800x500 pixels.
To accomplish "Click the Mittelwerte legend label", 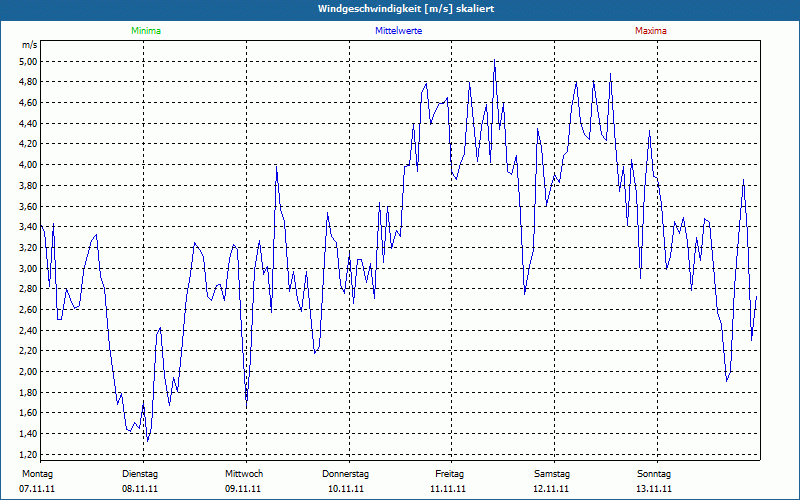I will [x=398, y=31].
